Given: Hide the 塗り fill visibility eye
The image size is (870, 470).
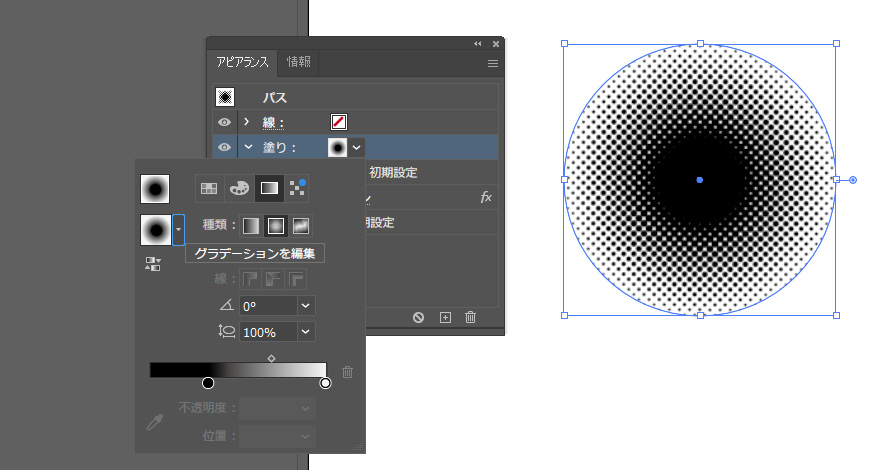Looking at the screenshot, I should (x=225, y=147).
